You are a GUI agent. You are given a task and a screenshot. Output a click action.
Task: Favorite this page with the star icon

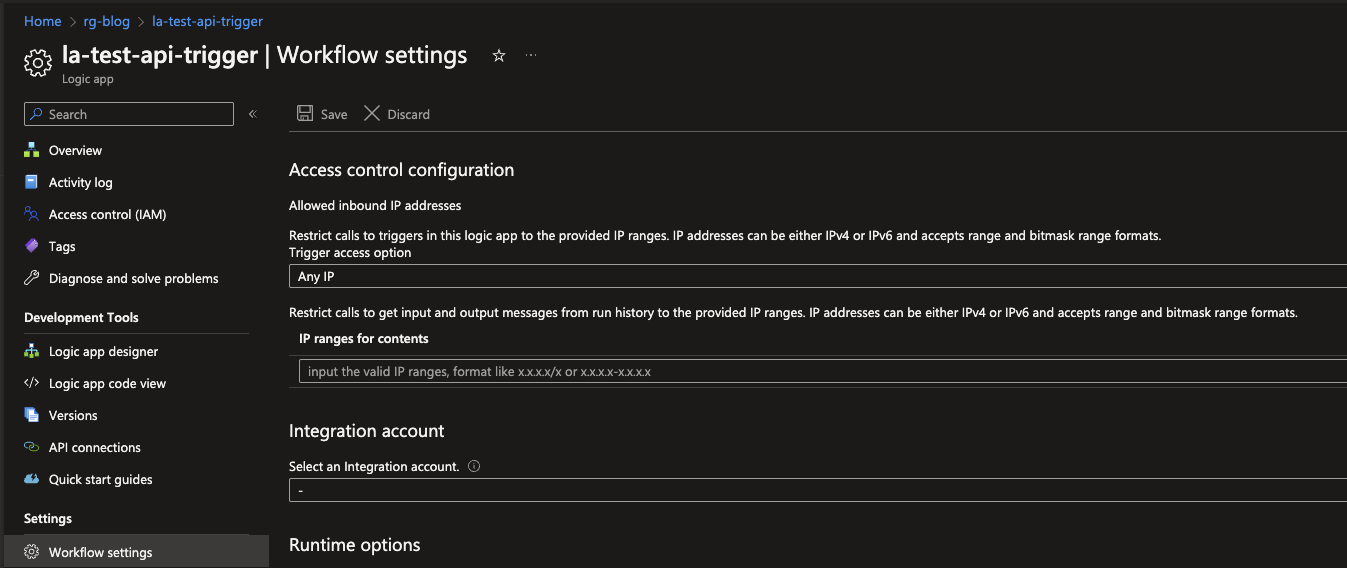coord(499,56)
